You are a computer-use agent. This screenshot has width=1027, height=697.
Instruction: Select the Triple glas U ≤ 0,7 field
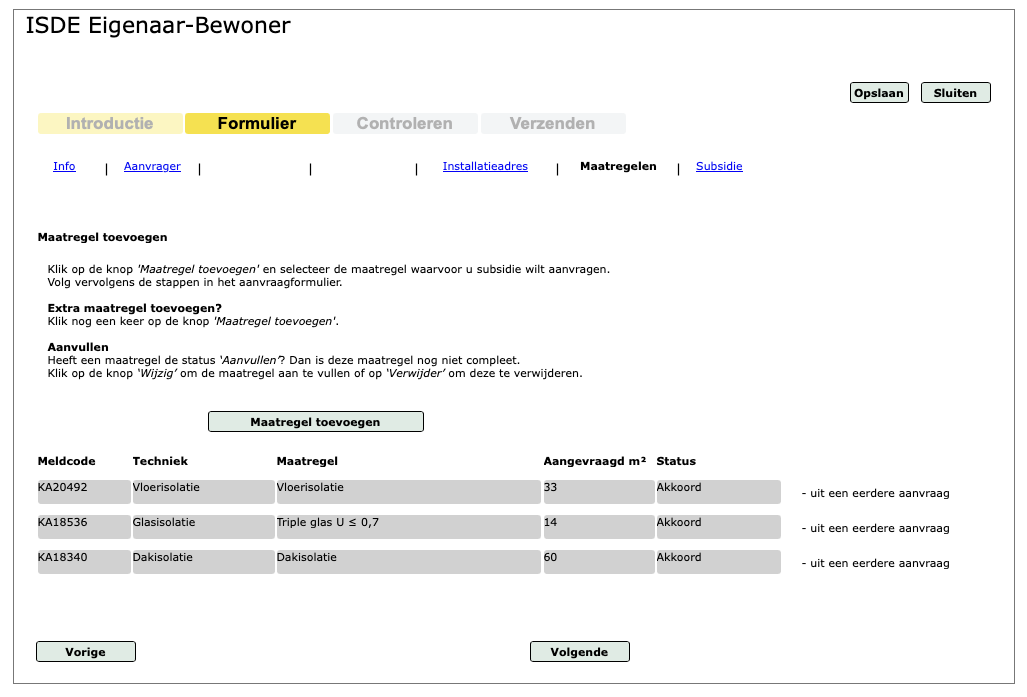coord(408,527)
